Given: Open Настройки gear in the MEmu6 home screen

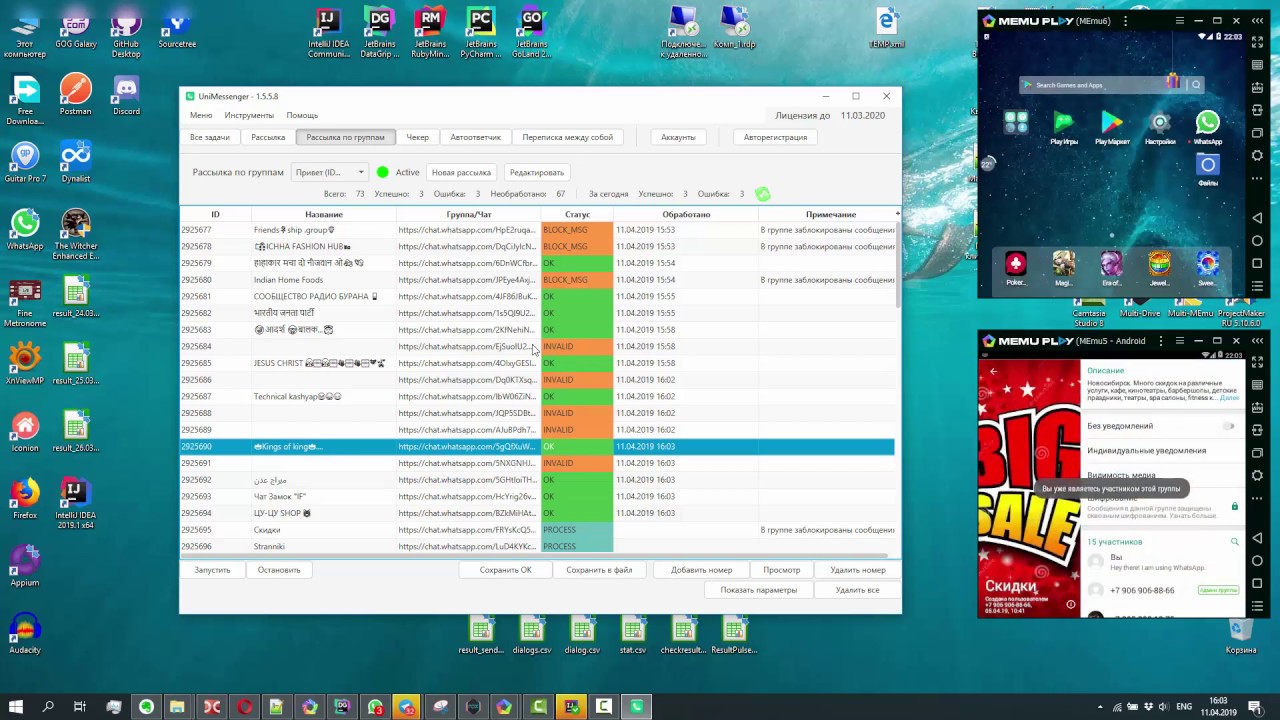Looking at the screenshot, I should 1160,123.
